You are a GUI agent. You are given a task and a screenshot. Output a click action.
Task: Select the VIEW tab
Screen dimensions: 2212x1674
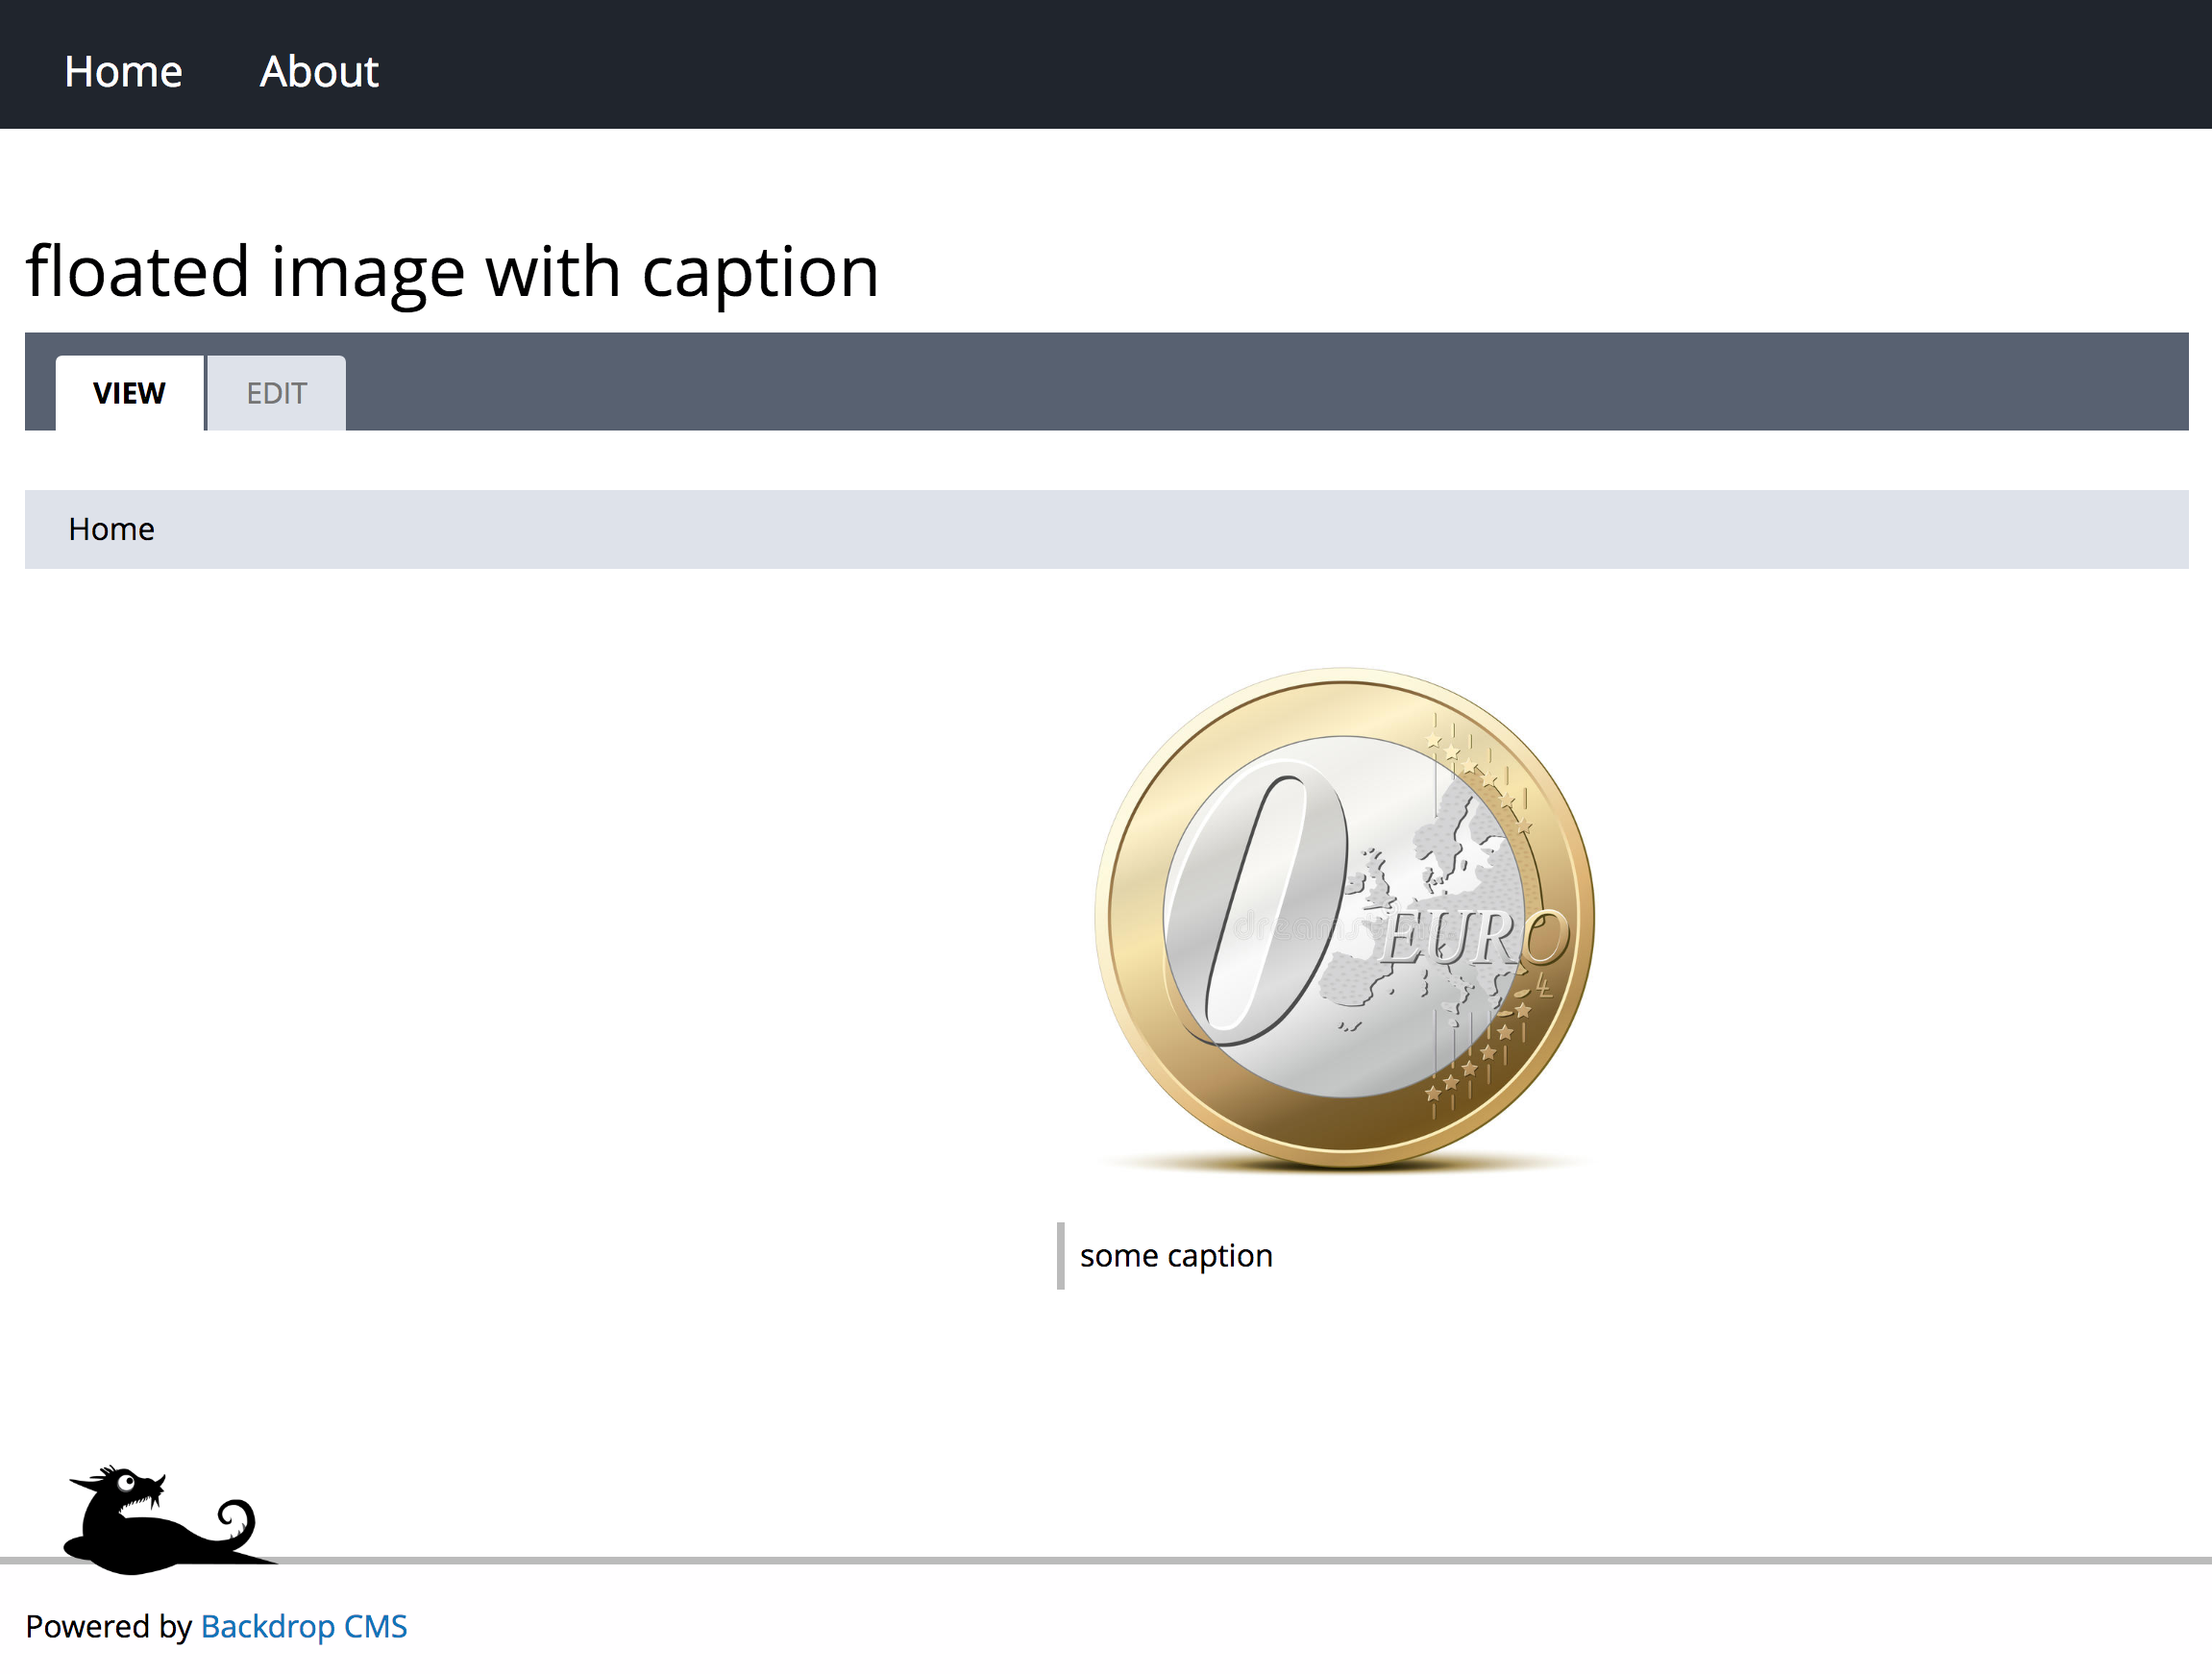[129, 393]
